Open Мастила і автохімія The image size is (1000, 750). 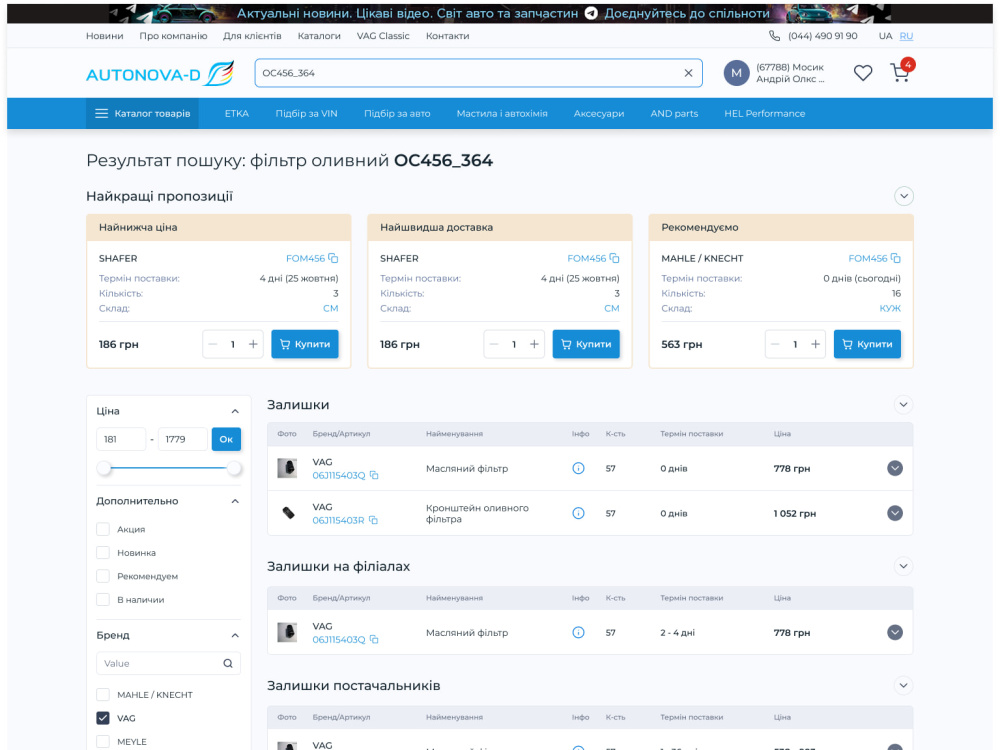click(x=502, y=114)
